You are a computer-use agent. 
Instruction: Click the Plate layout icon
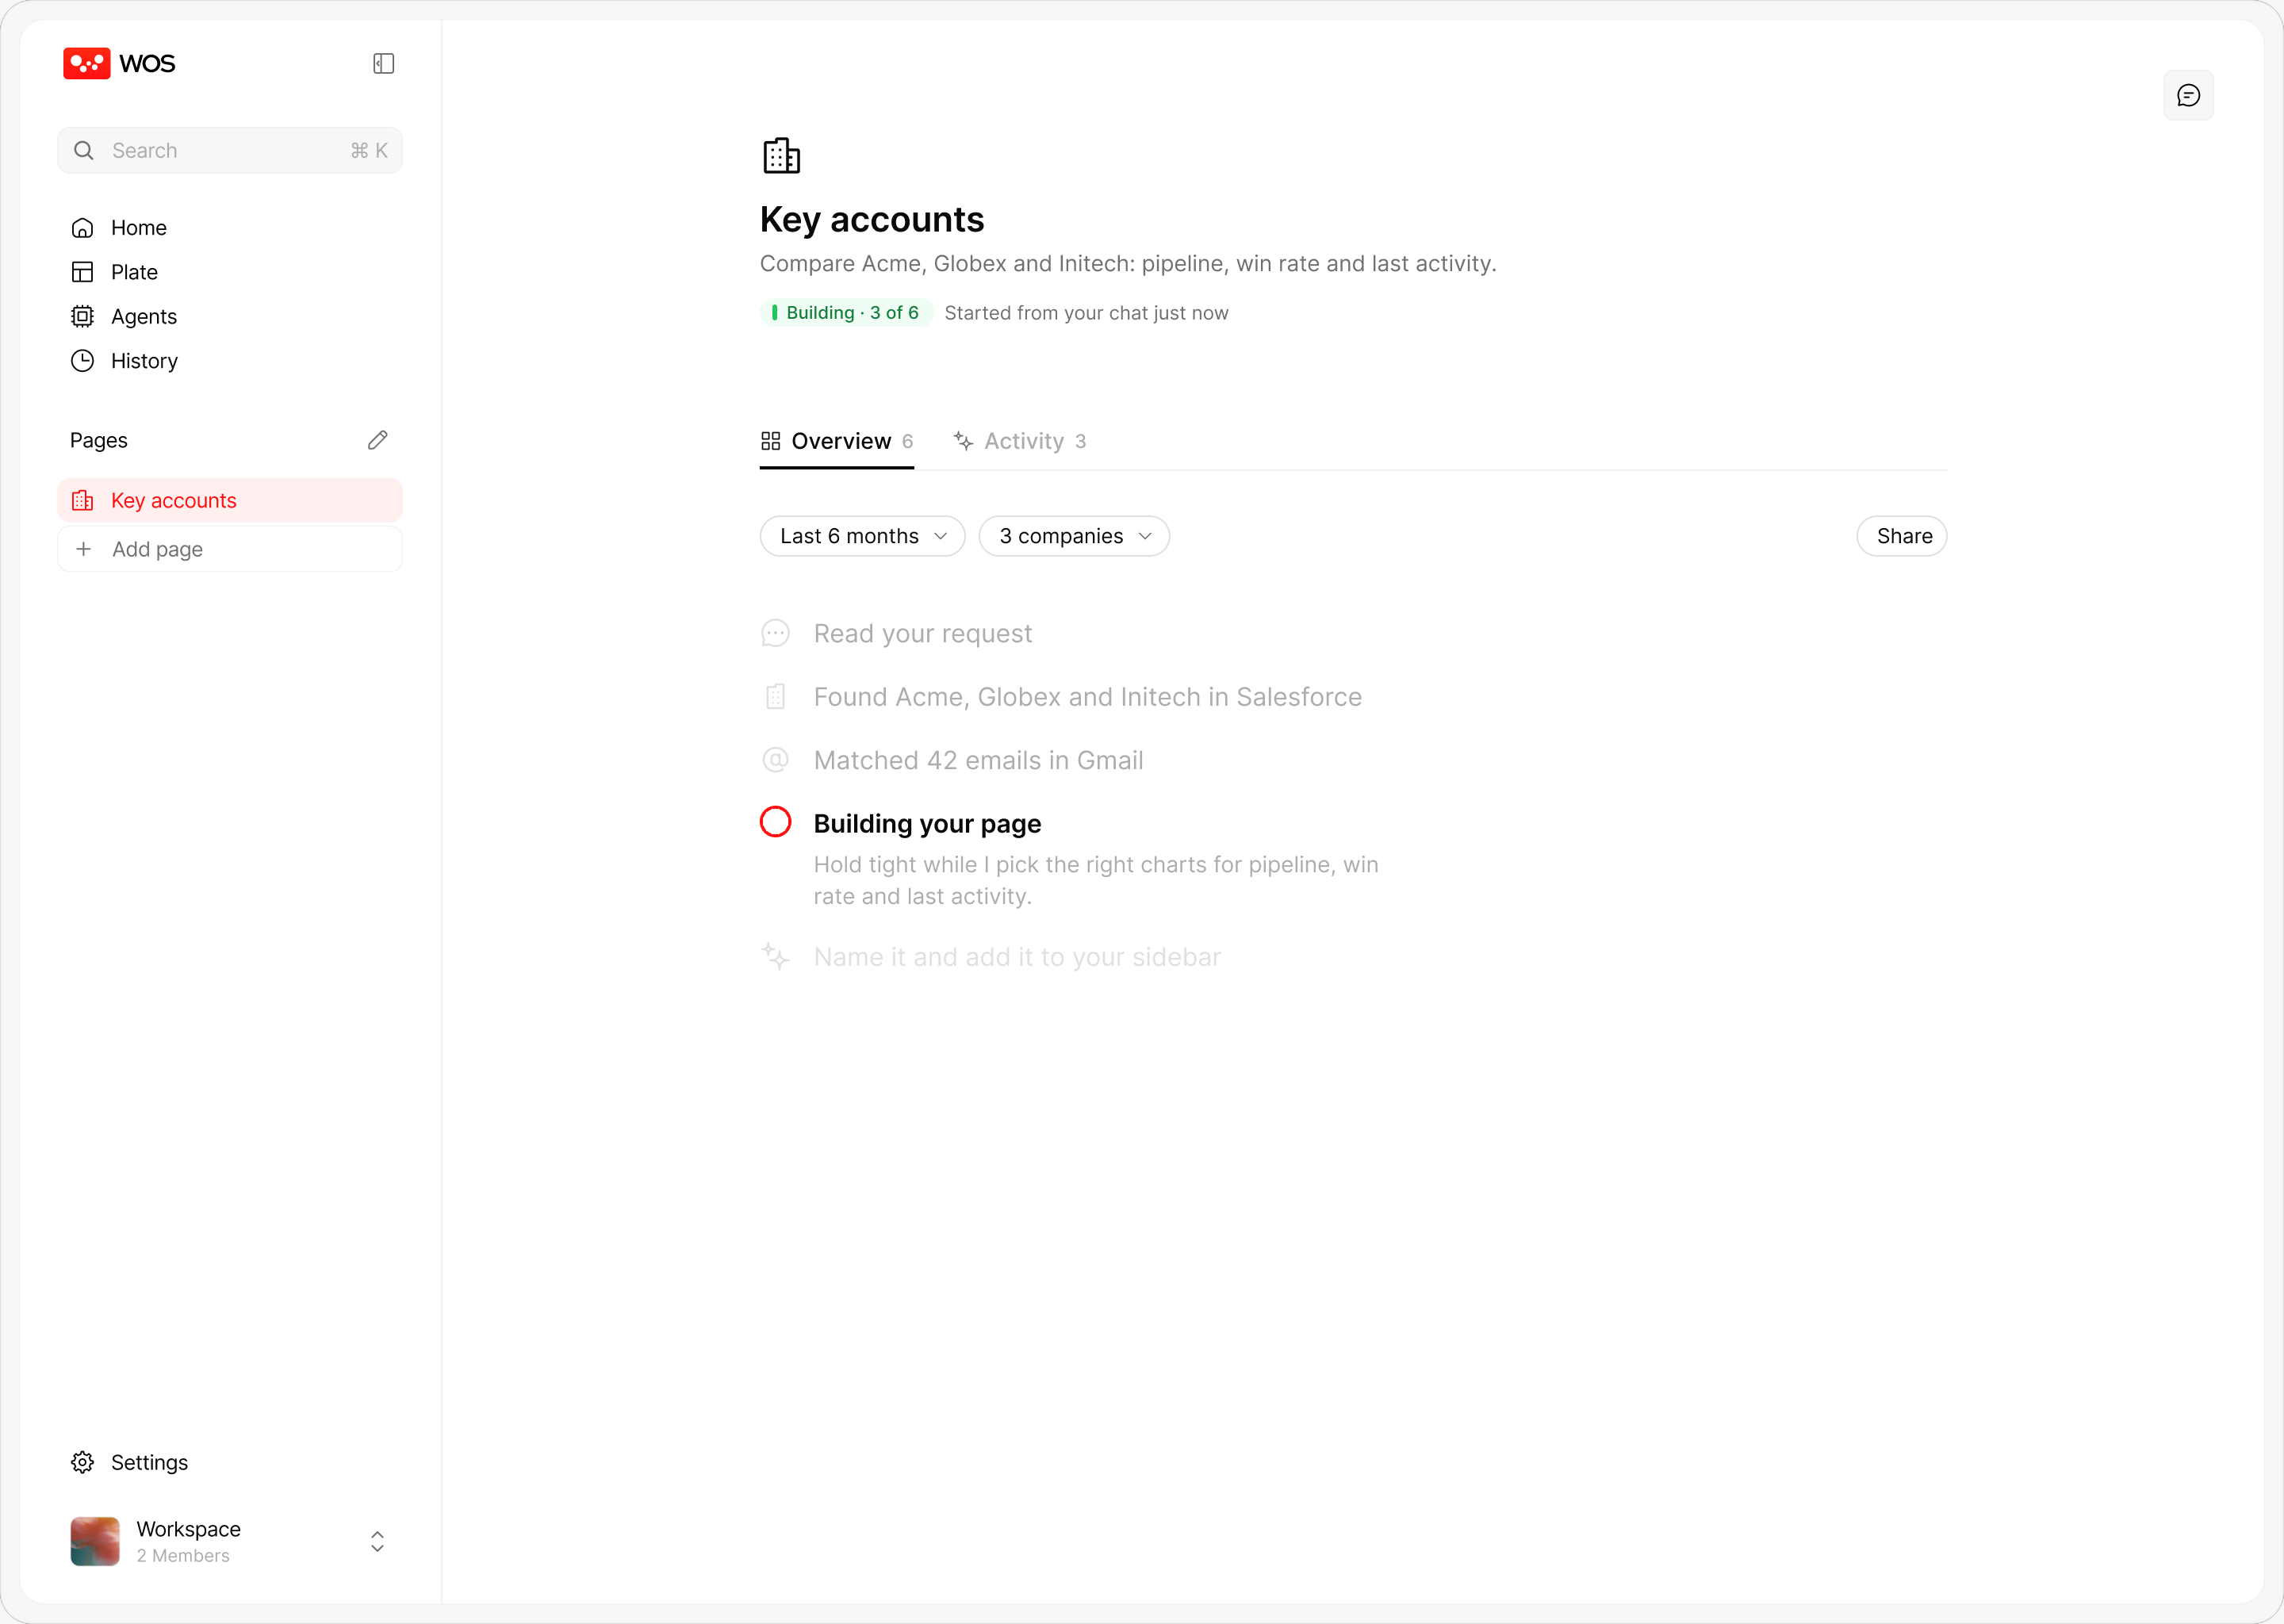point(83,272)
